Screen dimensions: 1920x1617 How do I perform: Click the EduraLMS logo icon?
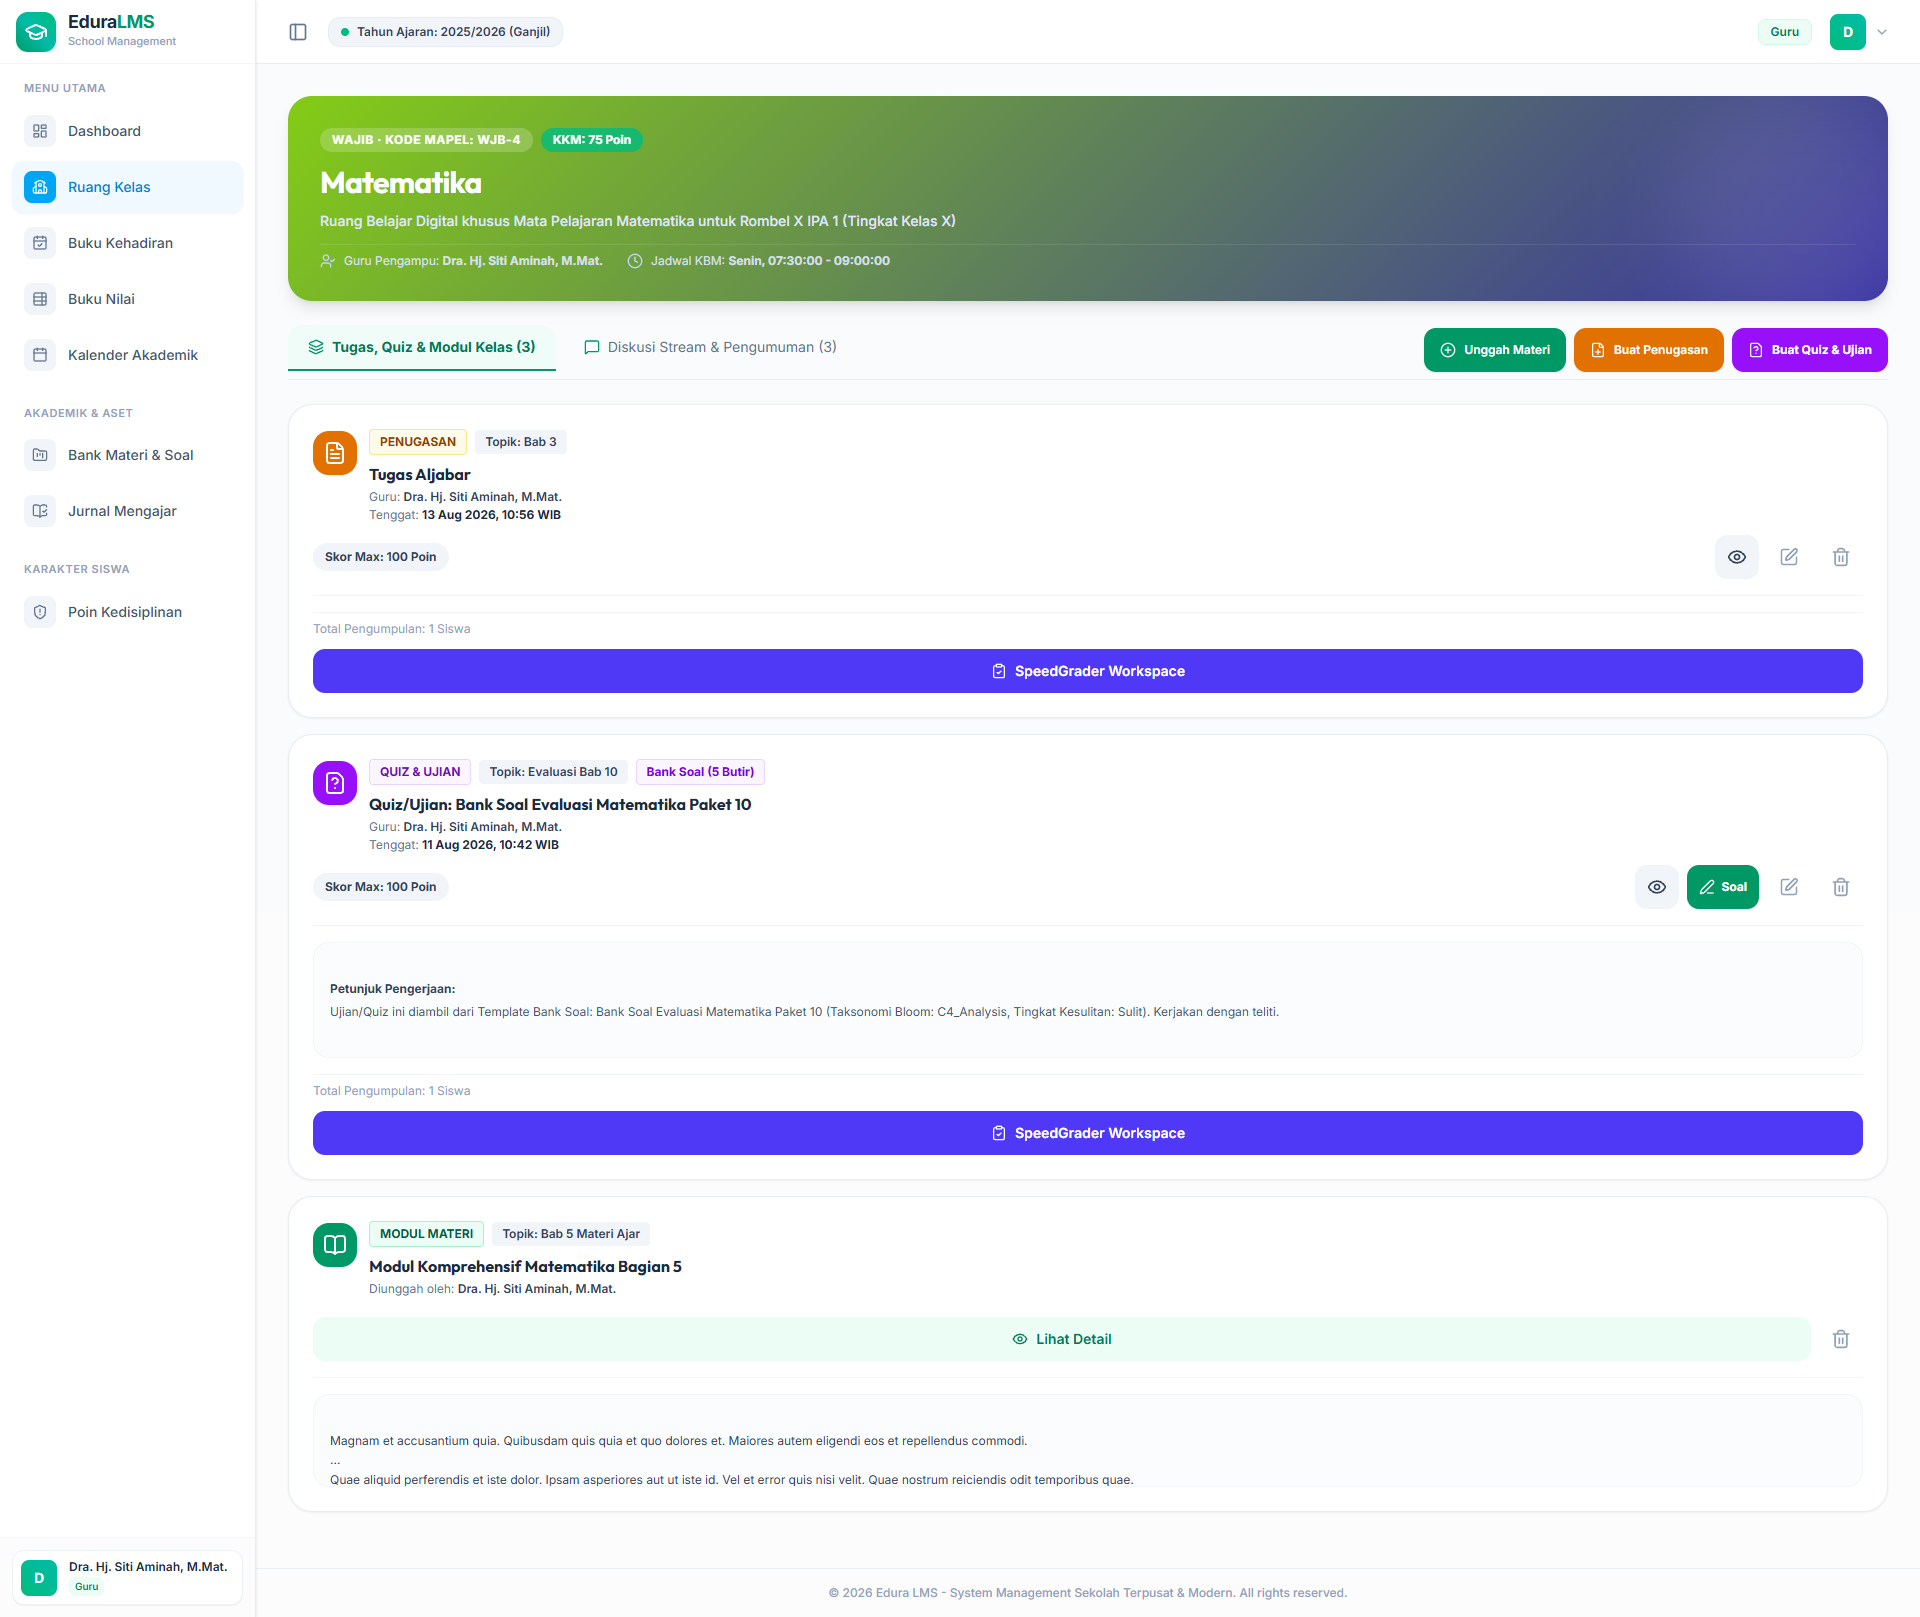[36, 32]
